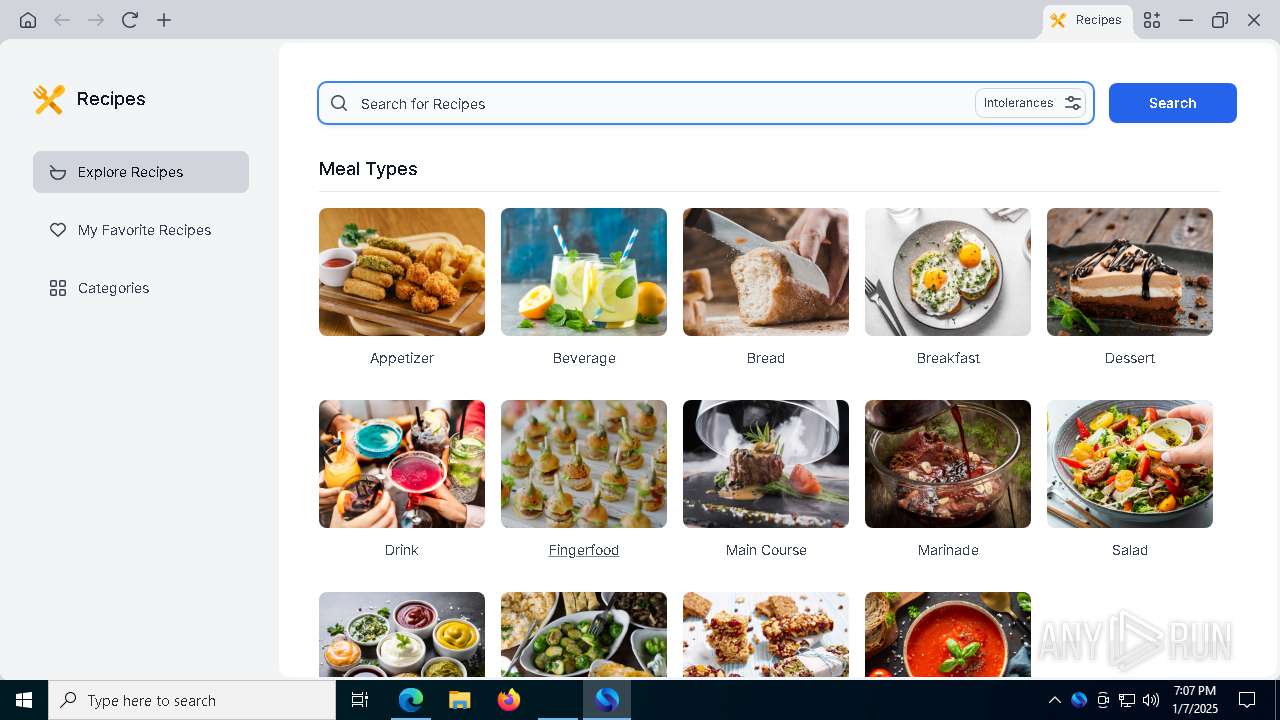Show hidden system tray icons chevron
Image resolution: width=1280 pixels, height=720 pixels.
pyautogui.click(x=1054, y=700)
